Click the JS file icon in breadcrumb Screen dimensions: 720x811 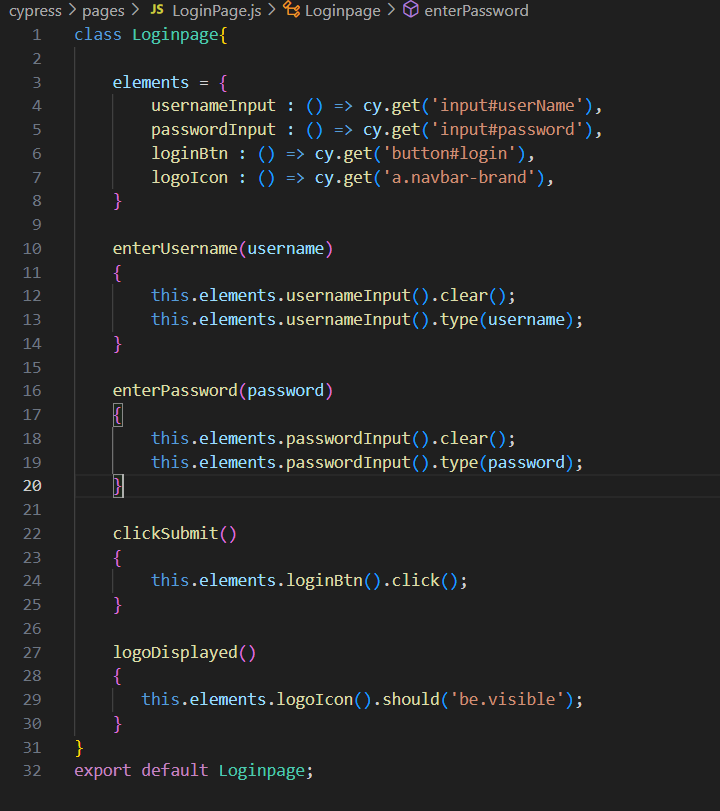(157, 9)
